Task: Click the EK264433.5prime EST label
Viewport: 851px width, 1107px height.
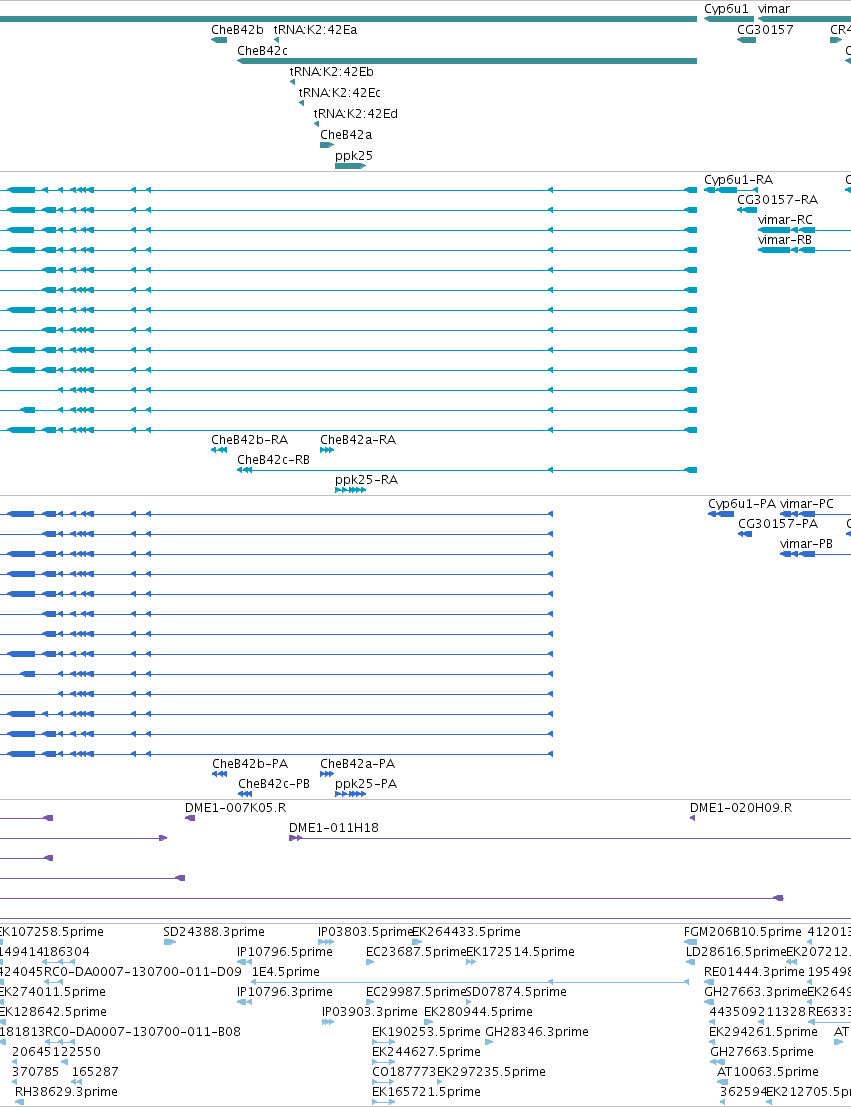Action: (x=466, y=932)
